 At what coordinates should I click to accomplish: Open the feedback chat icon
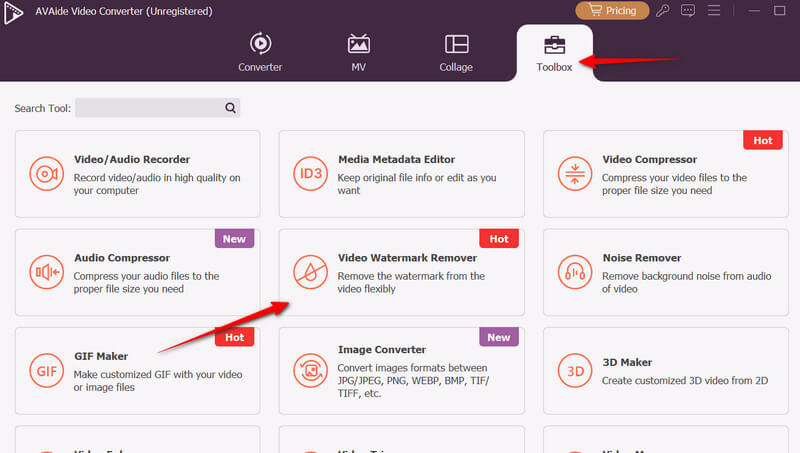tap(688, 10)
